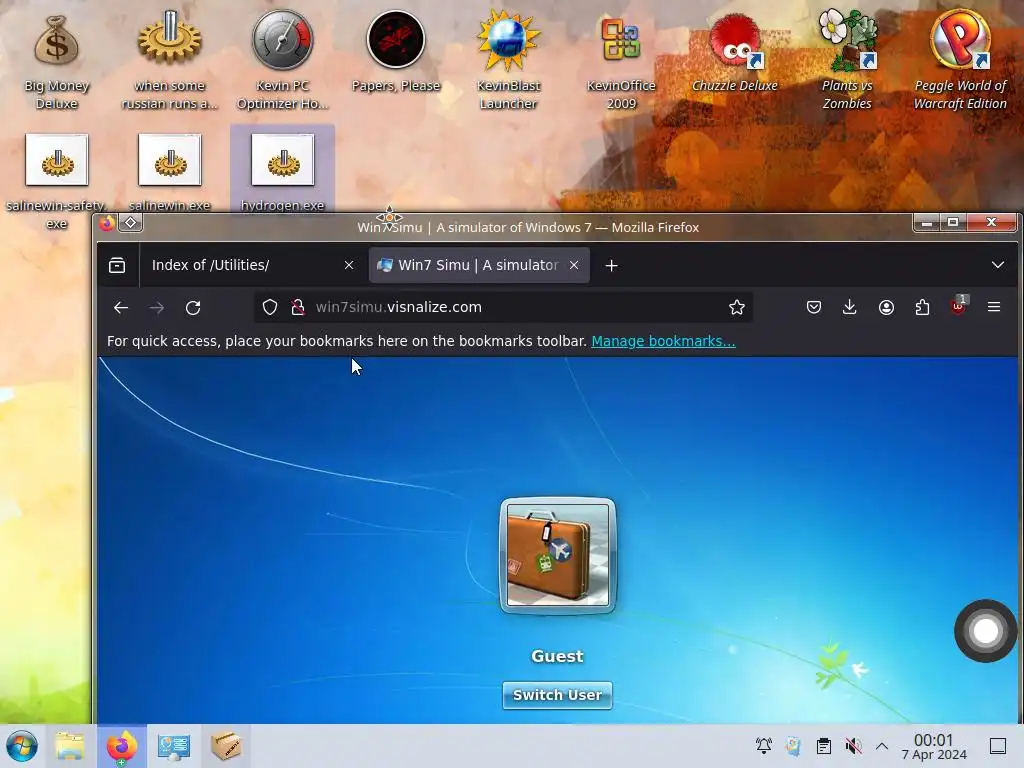
Task: Save page to Pocket
Action: click(814, 308)
